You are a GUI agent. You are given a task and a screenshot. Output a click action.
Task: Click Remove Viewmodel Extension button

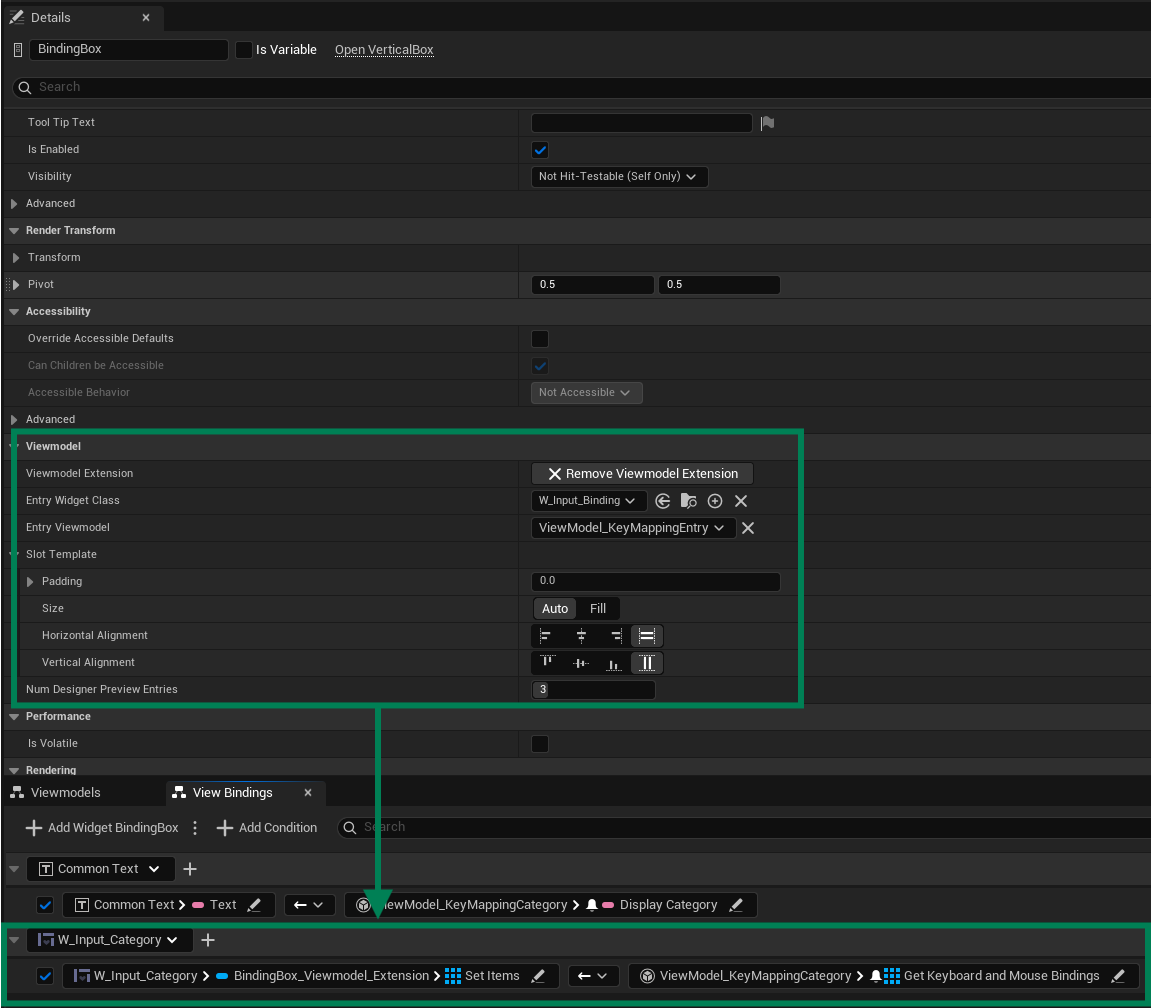coord(642,472)
